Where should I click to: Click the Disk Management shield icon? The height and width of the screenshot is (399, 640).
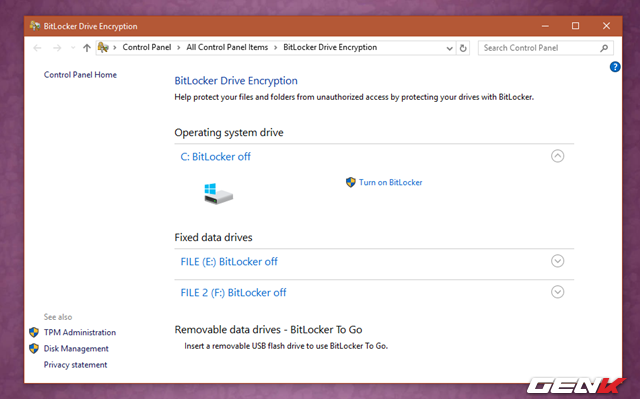point(34,348)
